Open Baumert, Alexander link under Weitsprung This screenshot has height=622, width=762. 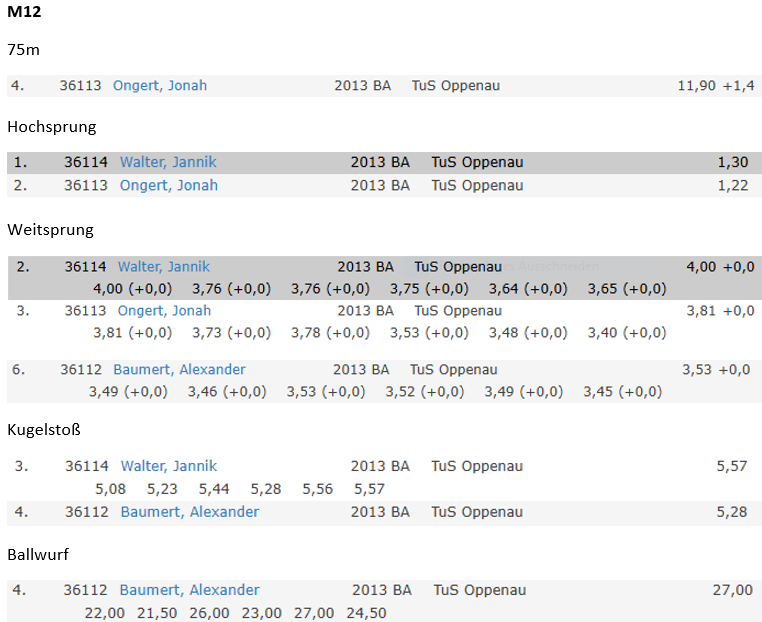pos(179,370)
